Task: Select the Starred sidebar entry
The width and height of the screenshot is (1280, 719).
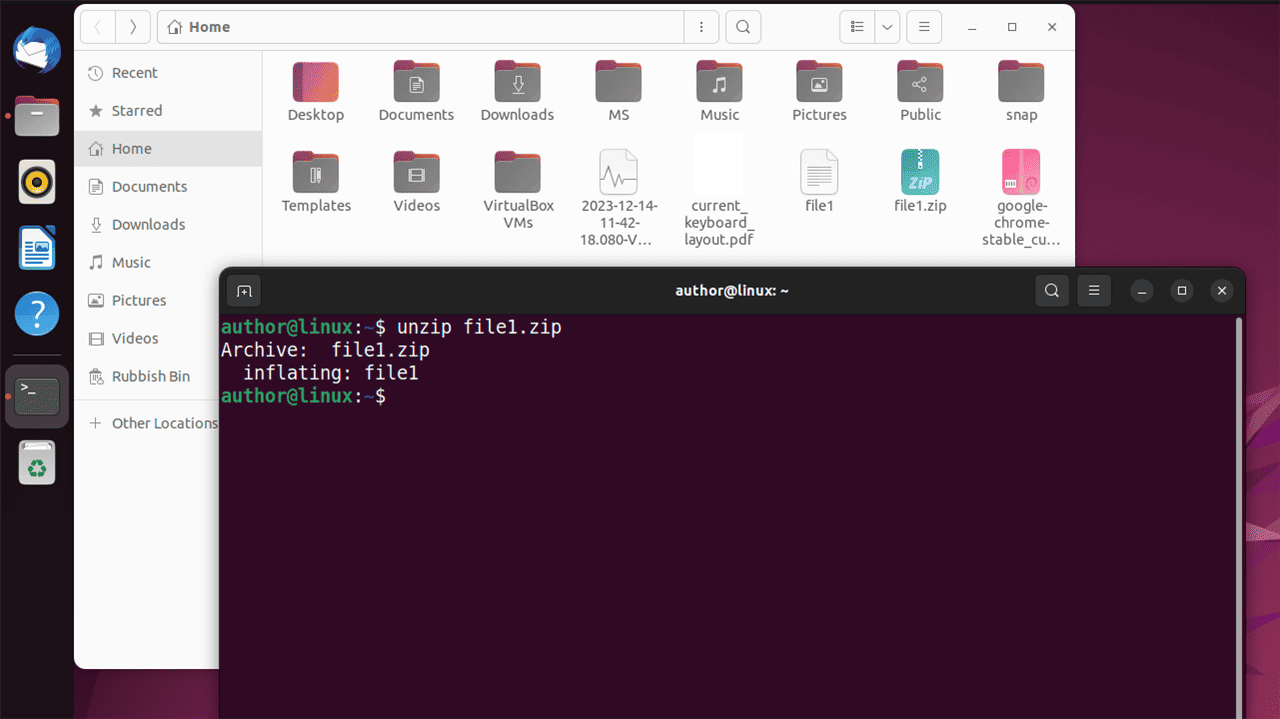Action: click(137, 110)
